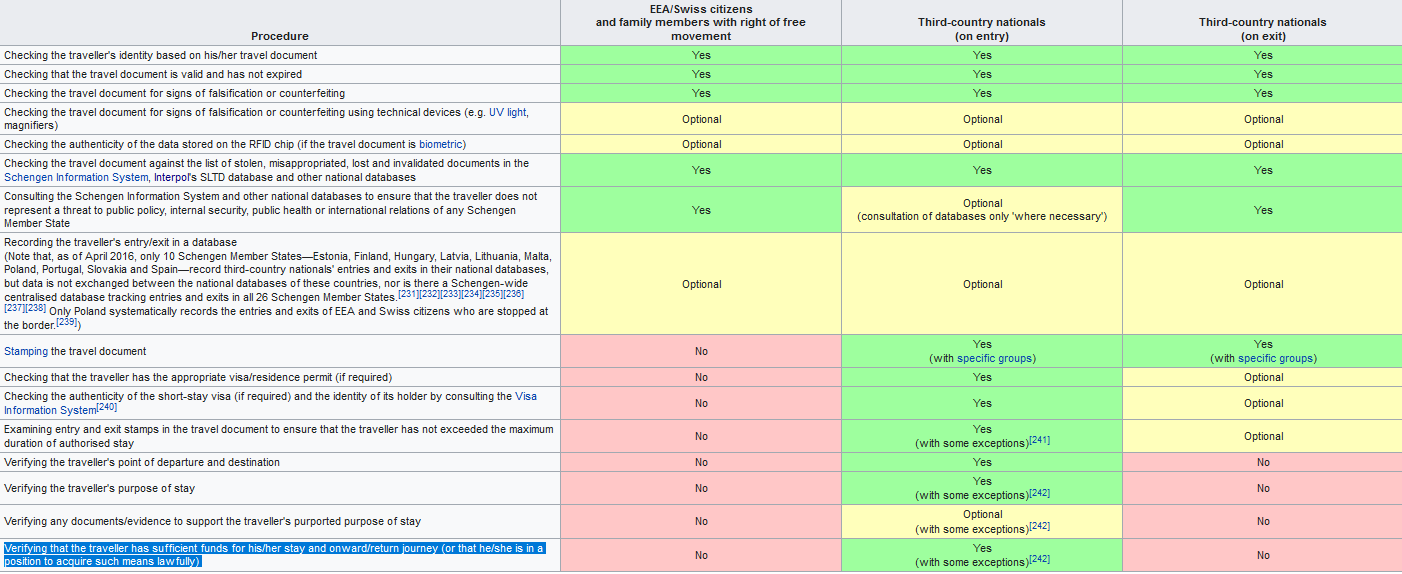Open the UV light link
Screen dimensions: 1402x574
point(508,112)
